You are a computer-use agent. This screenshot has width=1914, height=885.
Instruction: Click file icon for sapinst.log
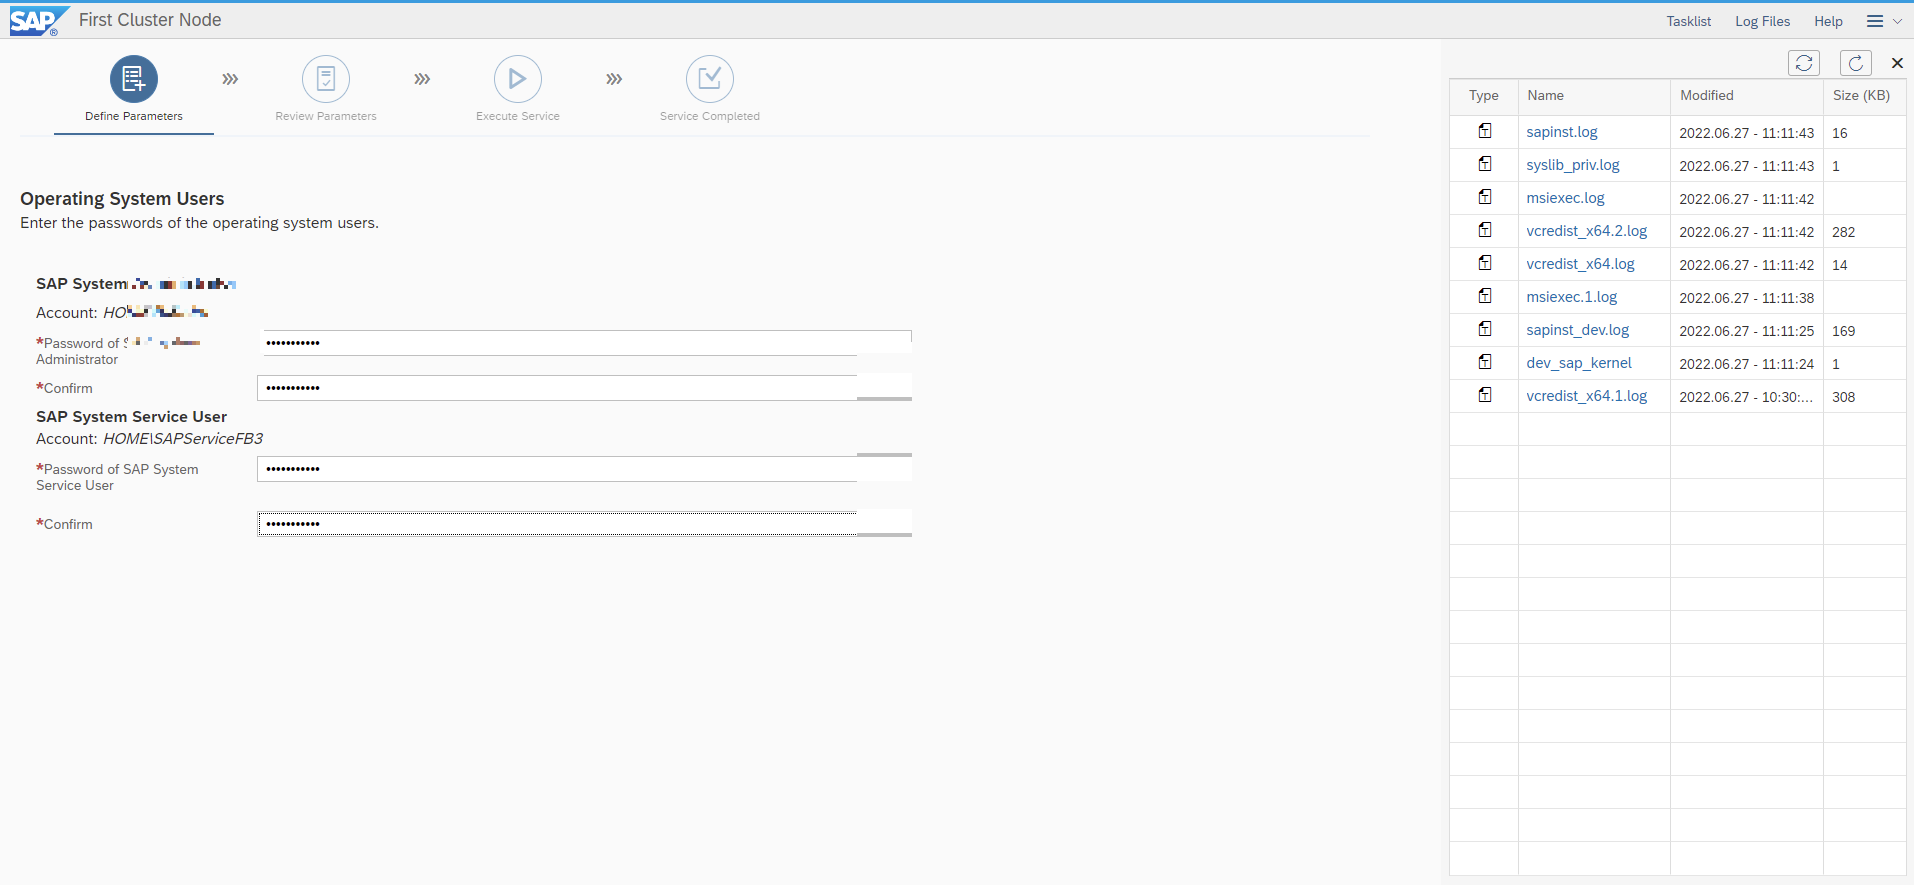click(1485, 131)
